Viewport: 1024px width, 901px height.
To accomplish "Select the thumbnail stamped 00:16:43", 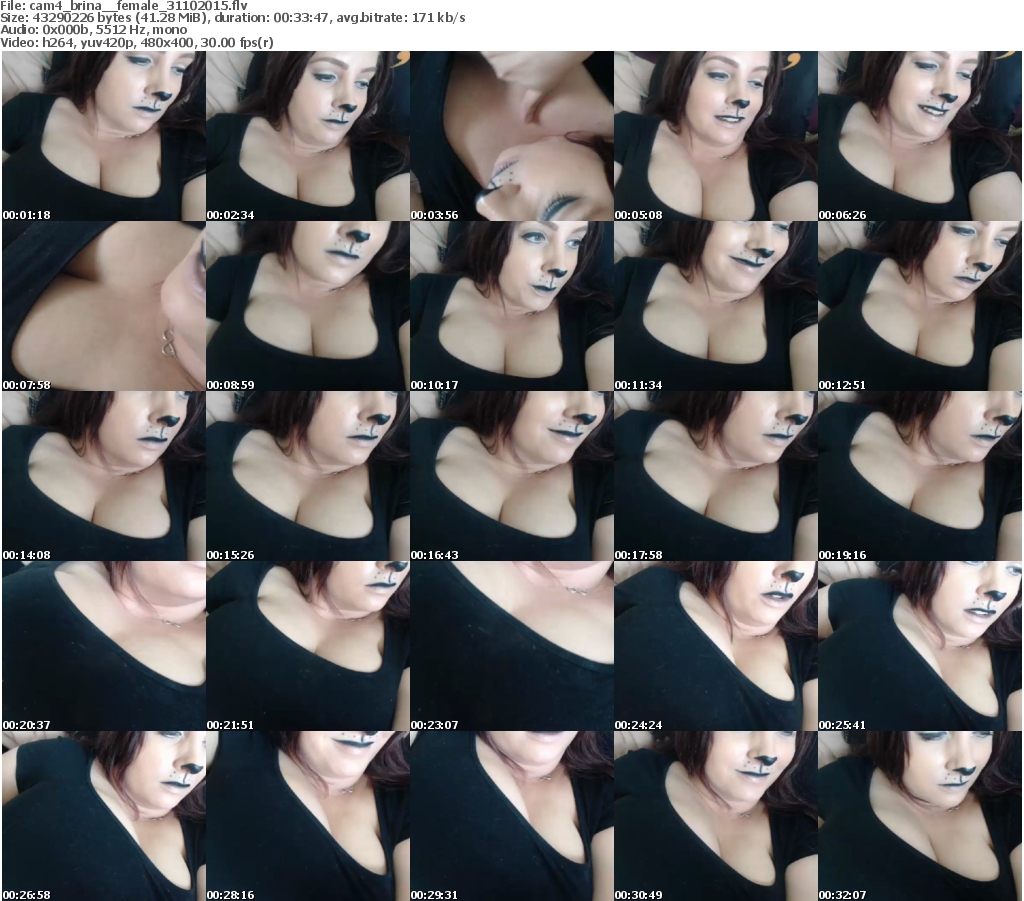I will pyautogui.click(x=511, y=476).
